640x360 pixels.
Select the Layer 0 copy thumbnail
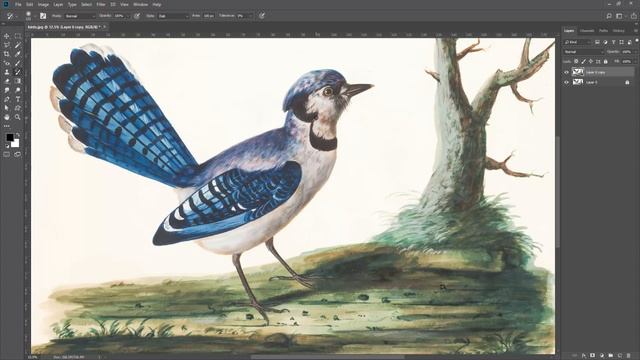578,72
